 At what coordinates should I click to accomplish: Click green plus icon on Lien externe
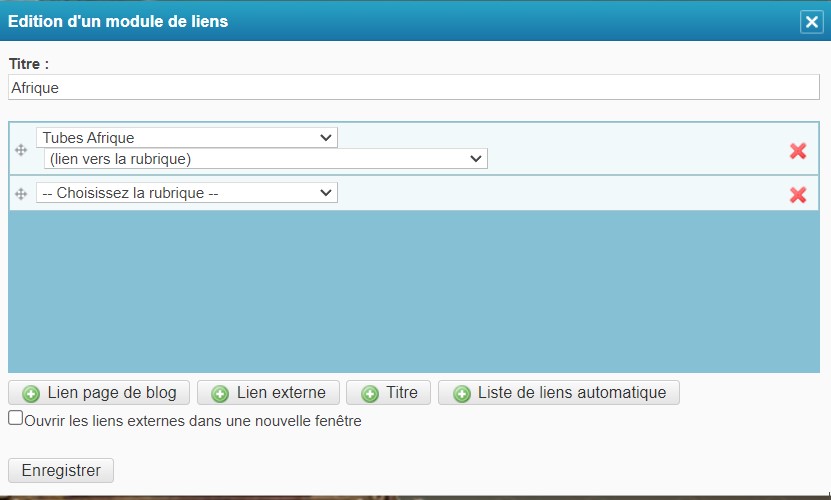tap(220, 394)
